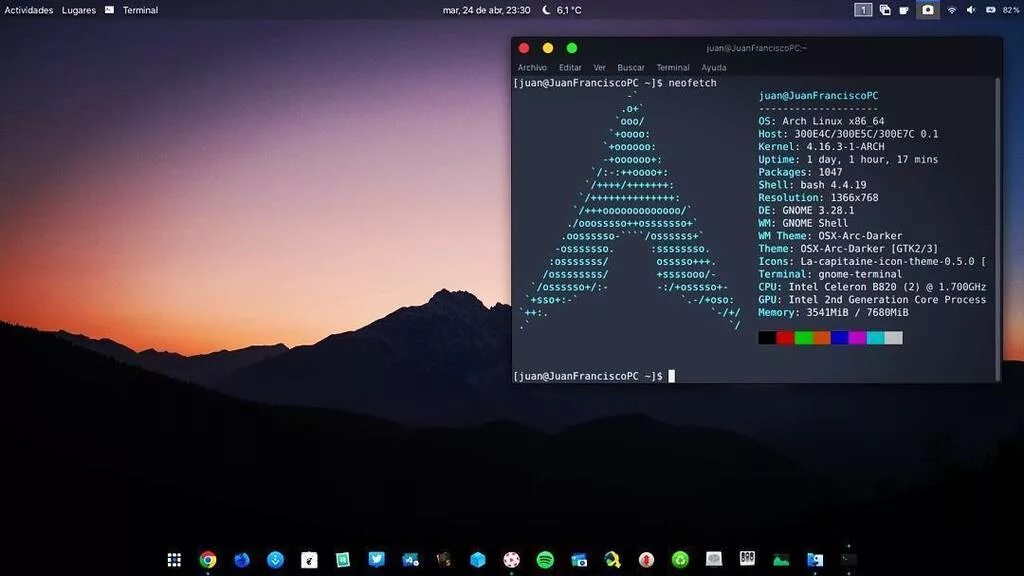Open the Wi-Fi status icon
1024x576 pixels.
(x=952, y=10)
